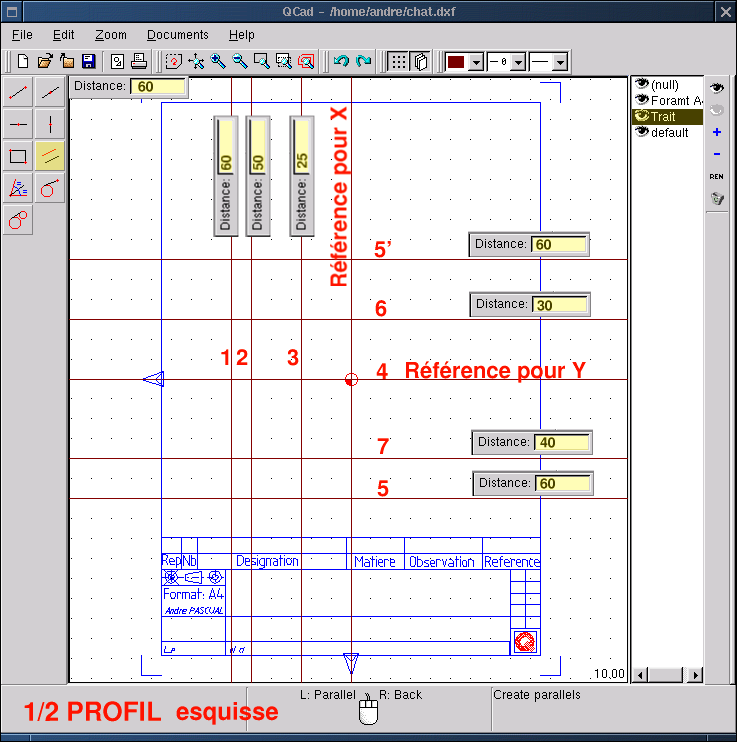Toggle the grid display button
Viewport: 737px width, 742px height.
398,62
